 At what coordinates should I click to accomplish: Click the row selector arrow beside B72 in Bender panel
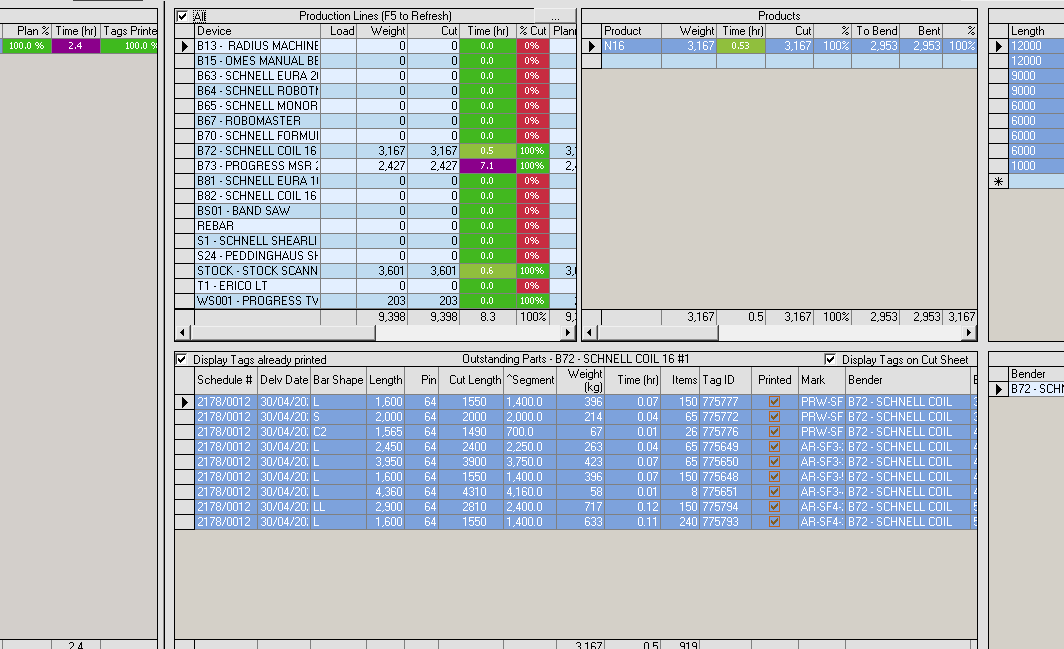[997, 390]
